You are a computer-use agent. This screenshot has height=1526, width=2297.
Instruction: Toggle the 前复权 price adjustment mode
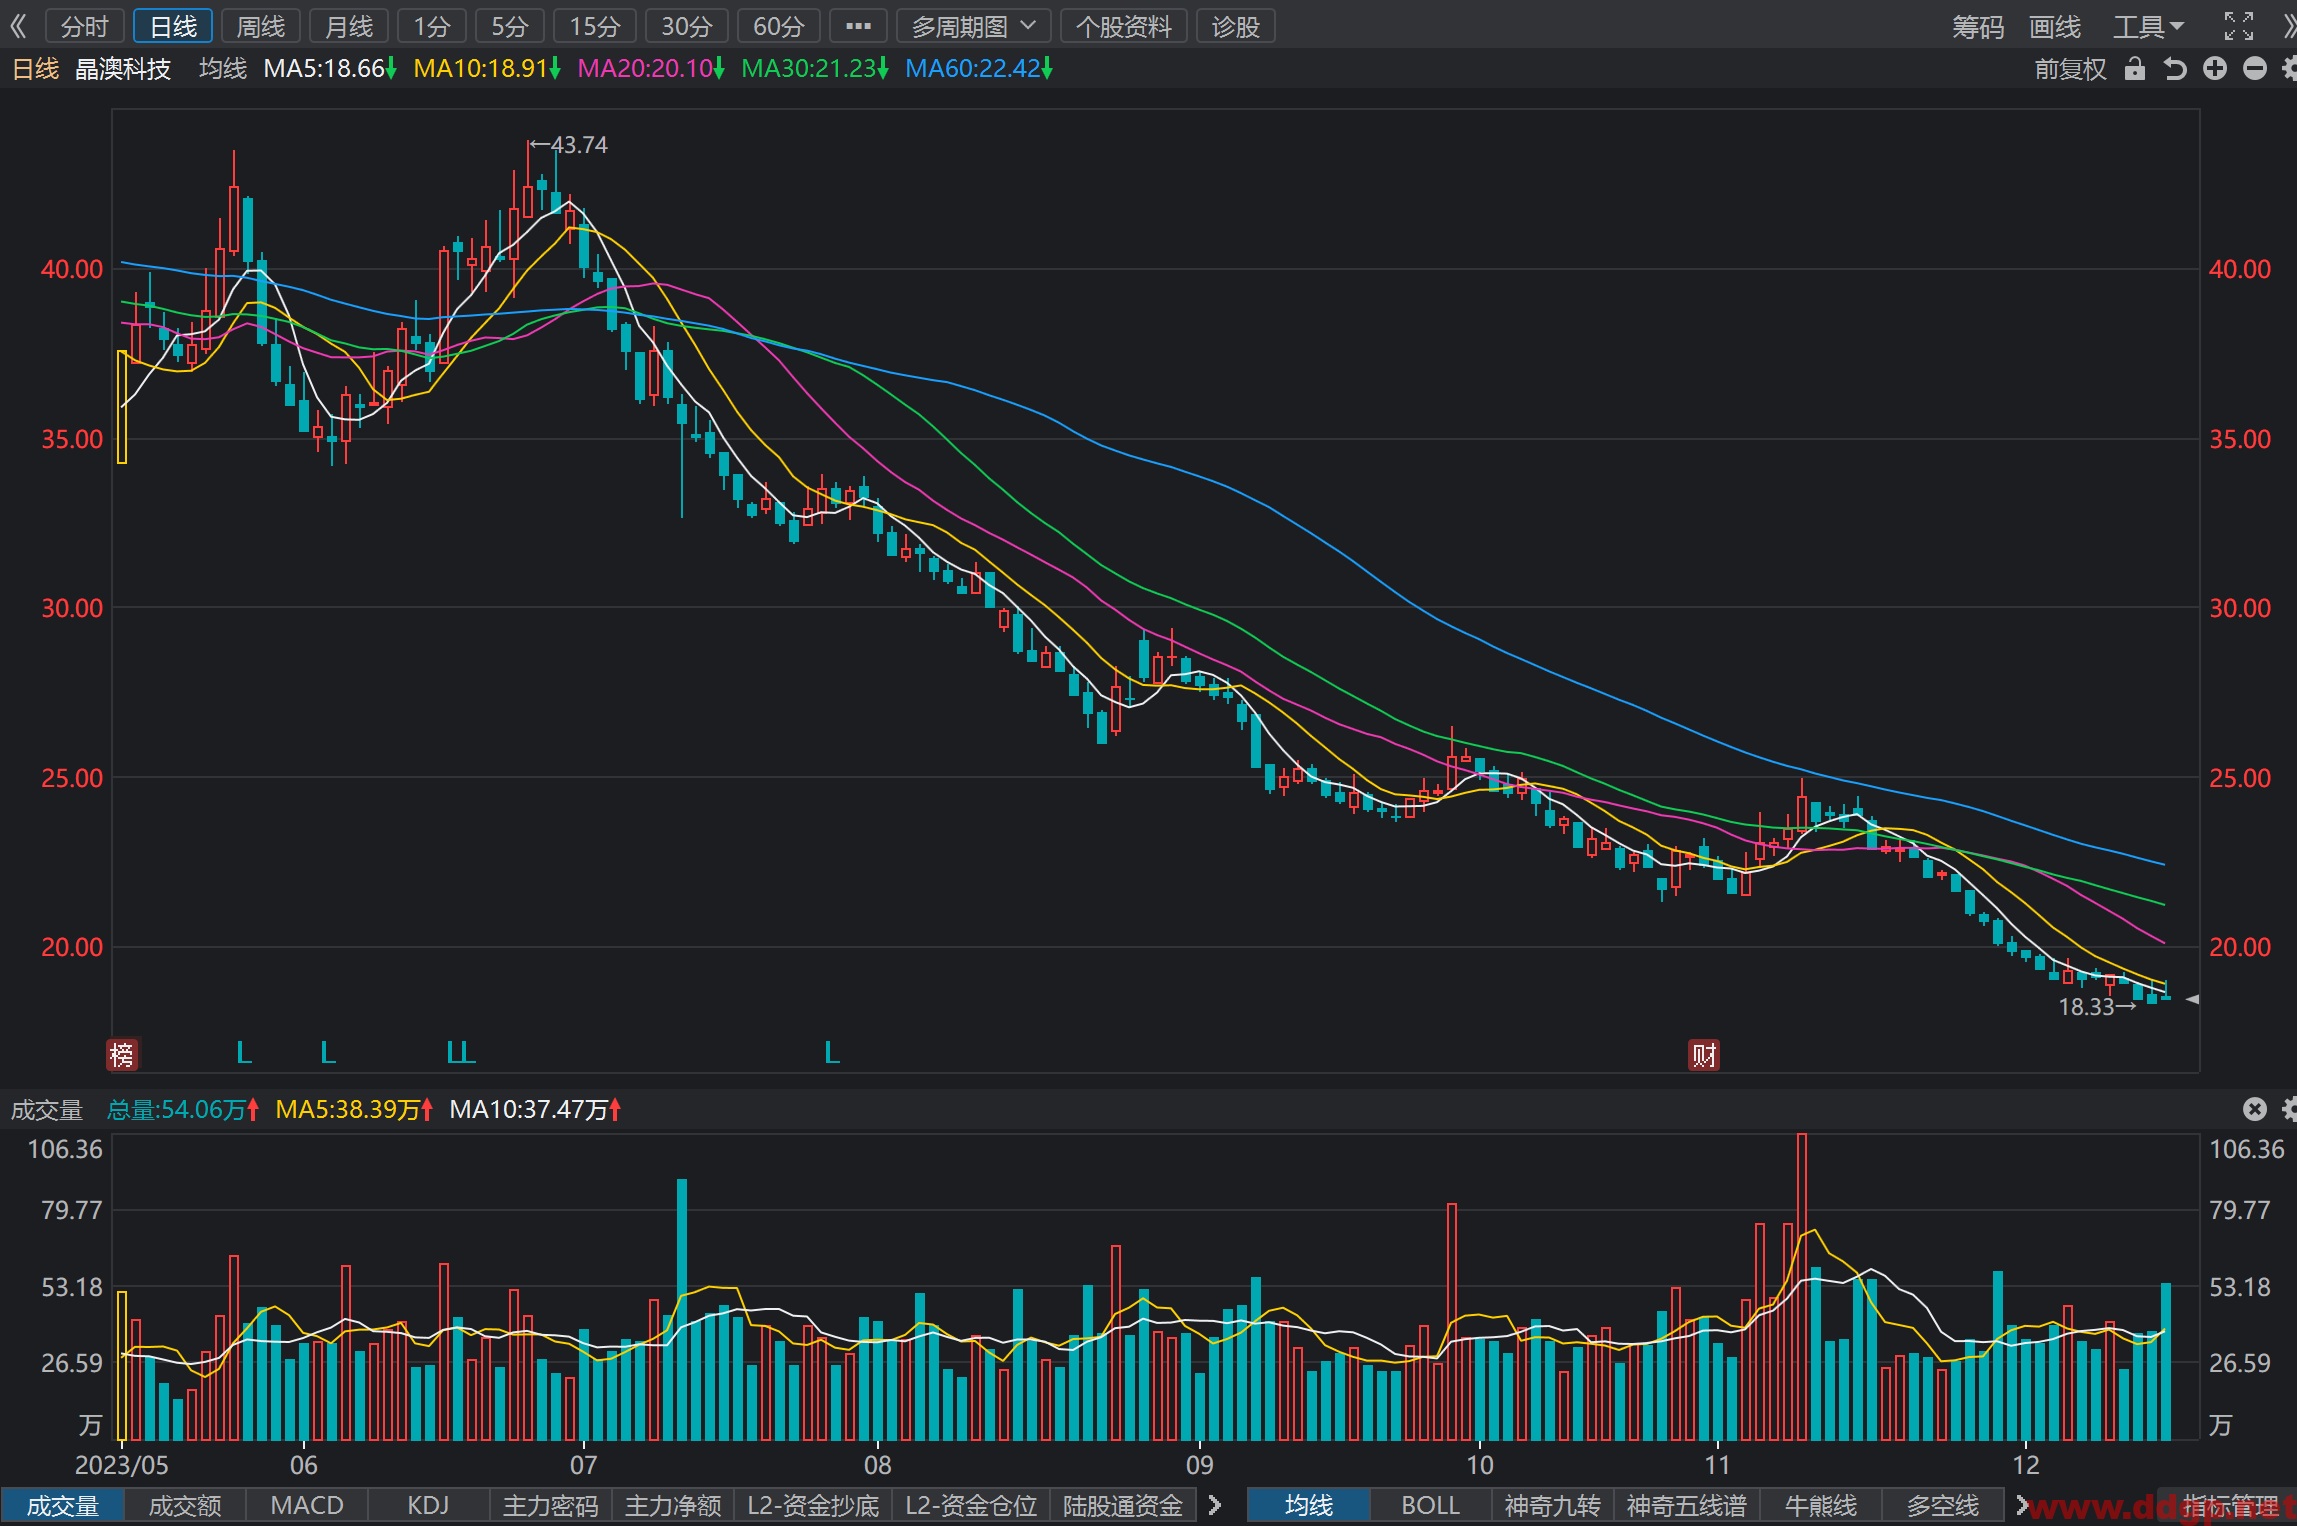2070,69
